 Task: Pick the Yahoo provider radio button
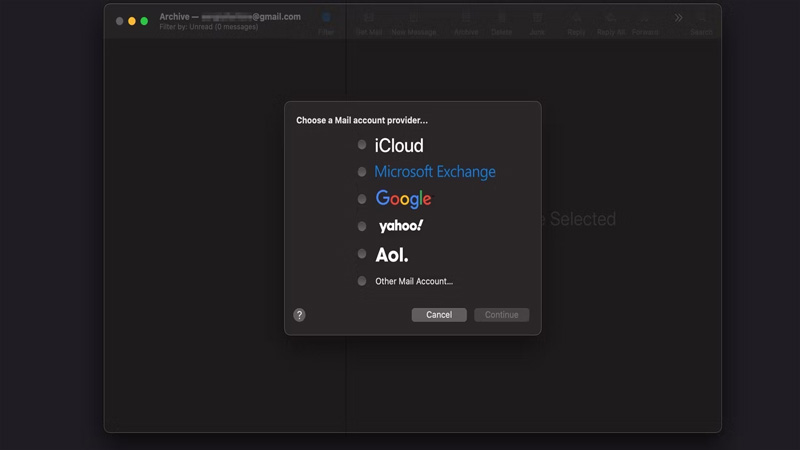tap(362, 227)
